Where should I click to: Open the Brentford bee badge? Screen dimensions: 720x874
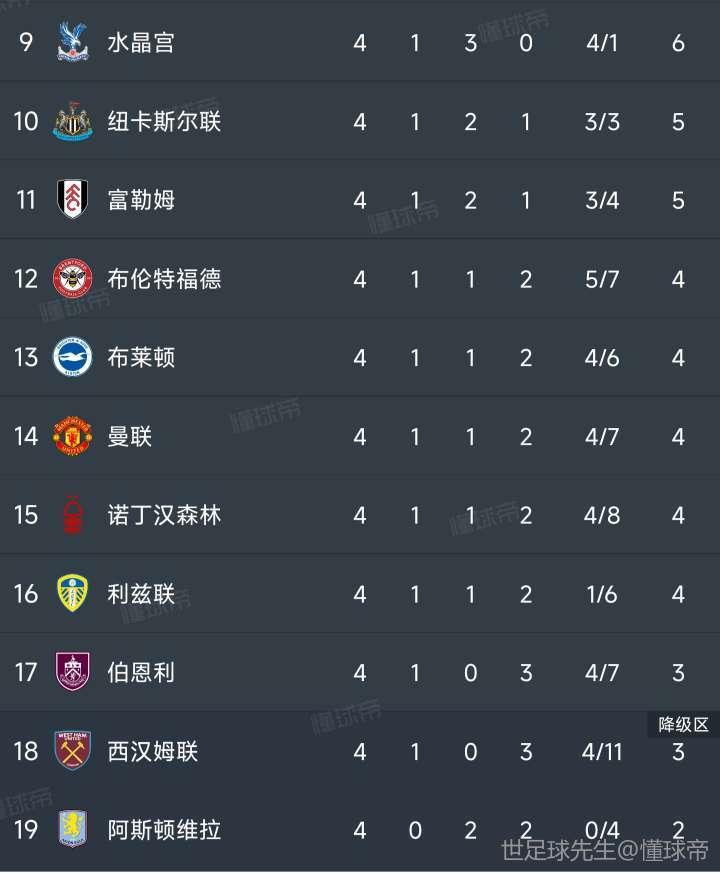[72, 278]
